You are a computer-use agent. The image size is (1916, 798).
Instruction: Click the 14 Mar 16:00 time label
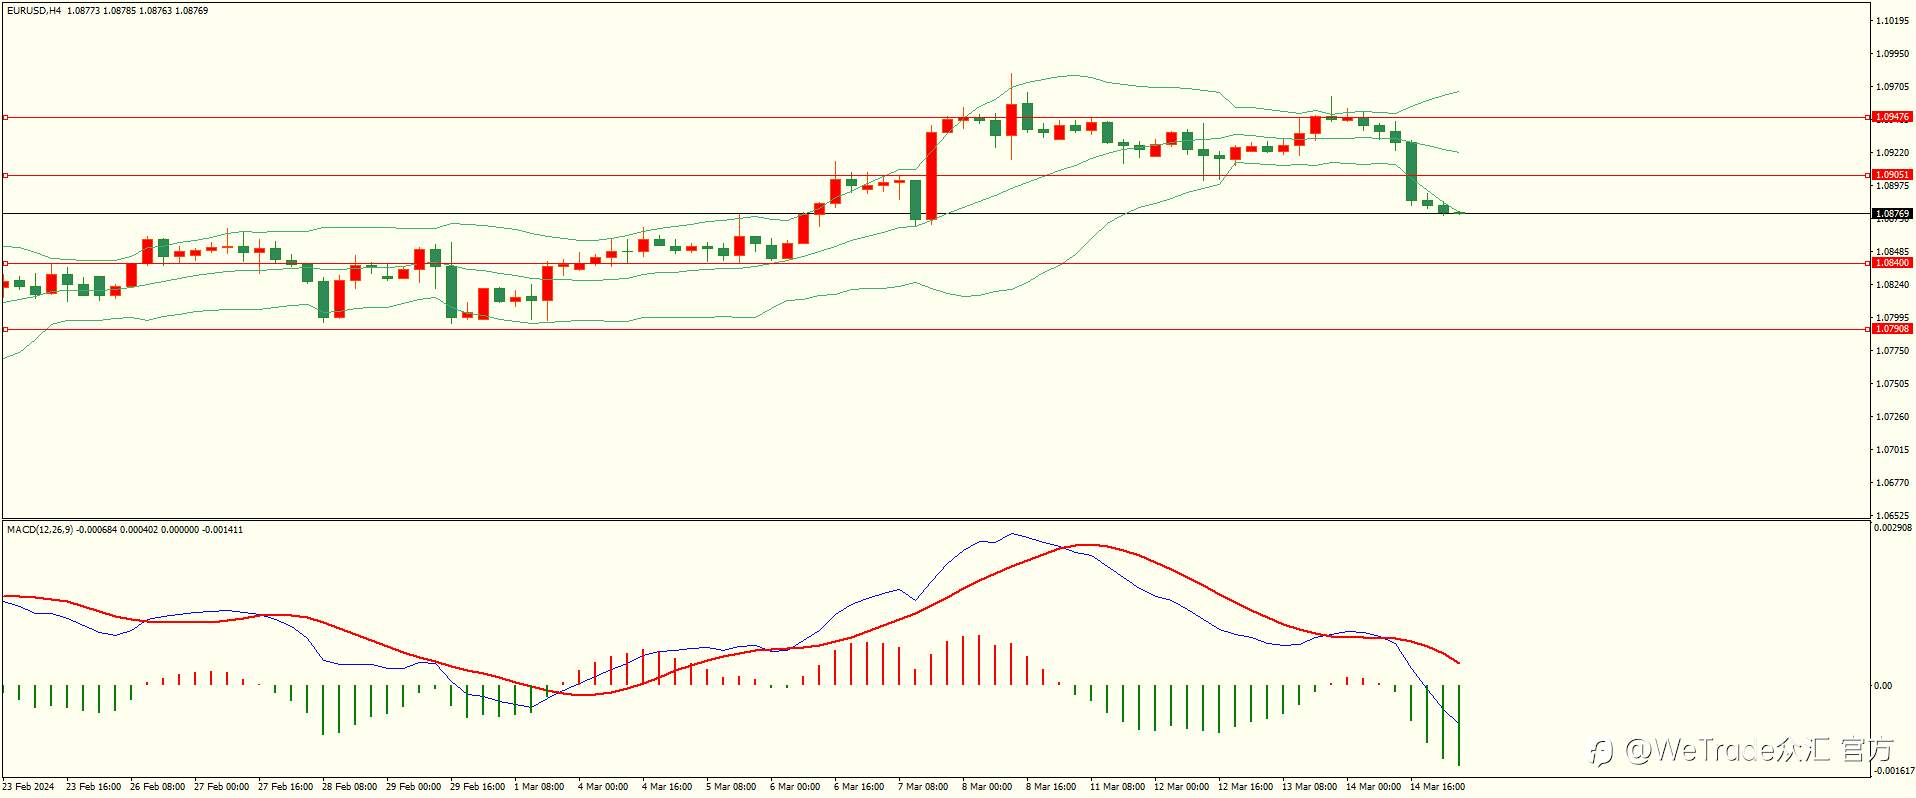tap(1437, 787)
